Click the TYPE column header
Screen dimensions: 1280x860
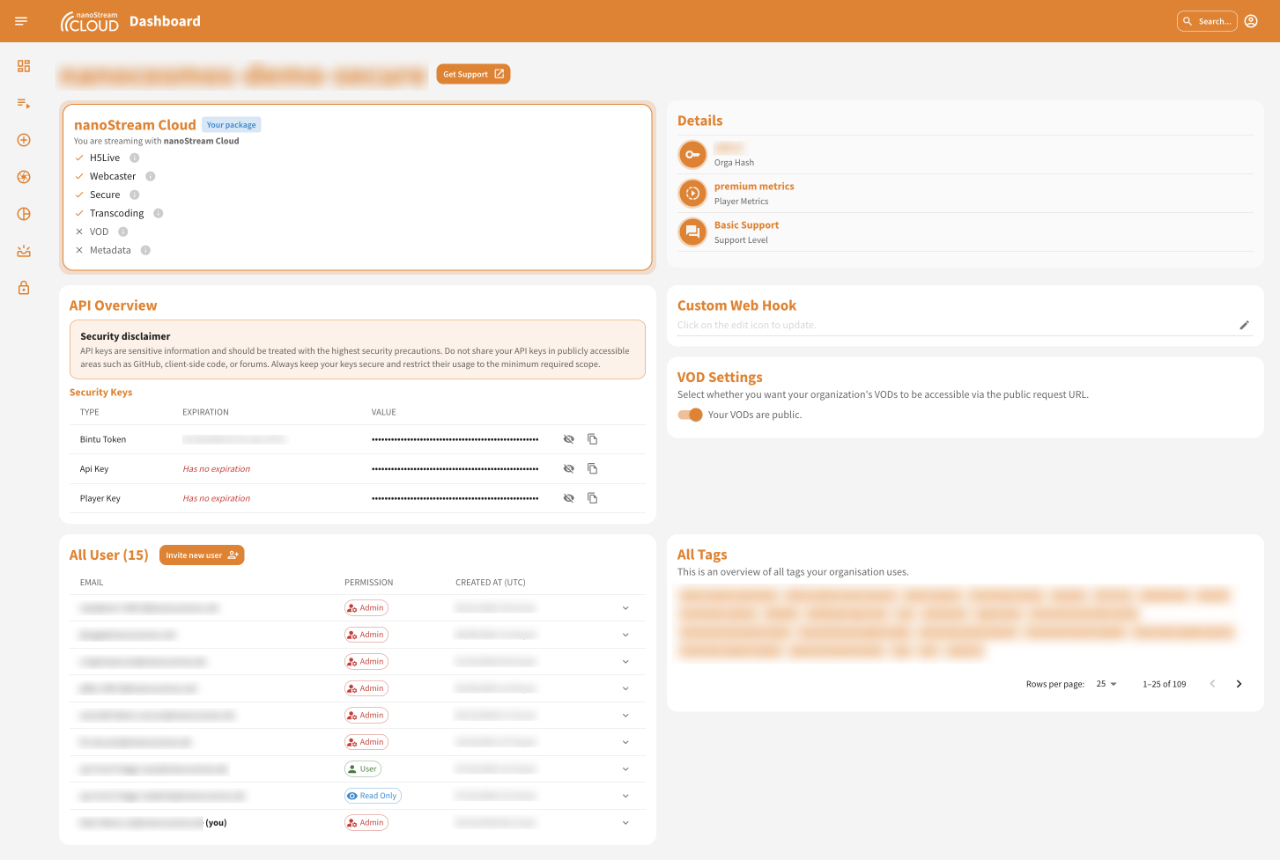(x=89, y=412)
